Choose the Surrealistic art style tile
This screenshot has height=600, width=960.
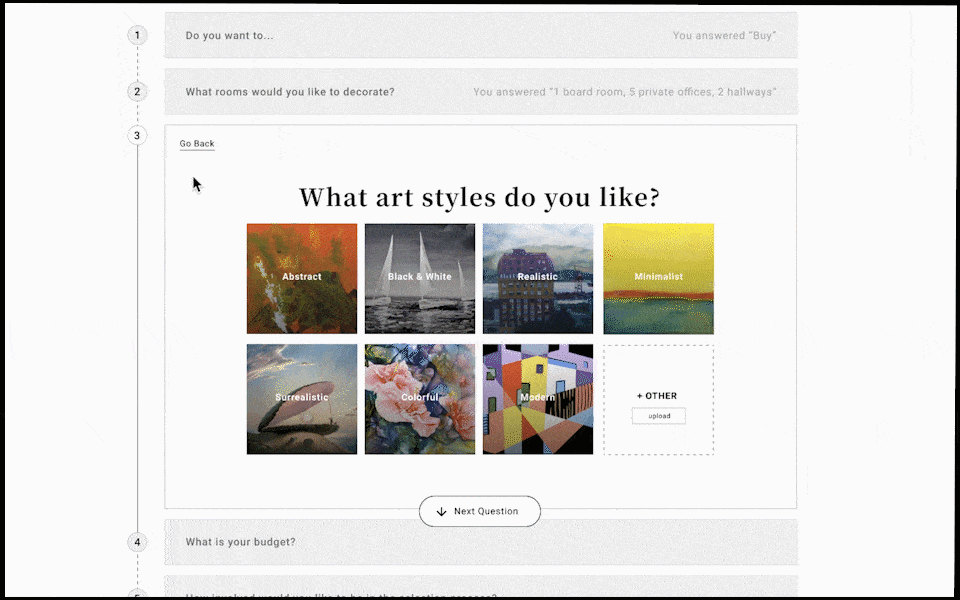coord(302,399)
